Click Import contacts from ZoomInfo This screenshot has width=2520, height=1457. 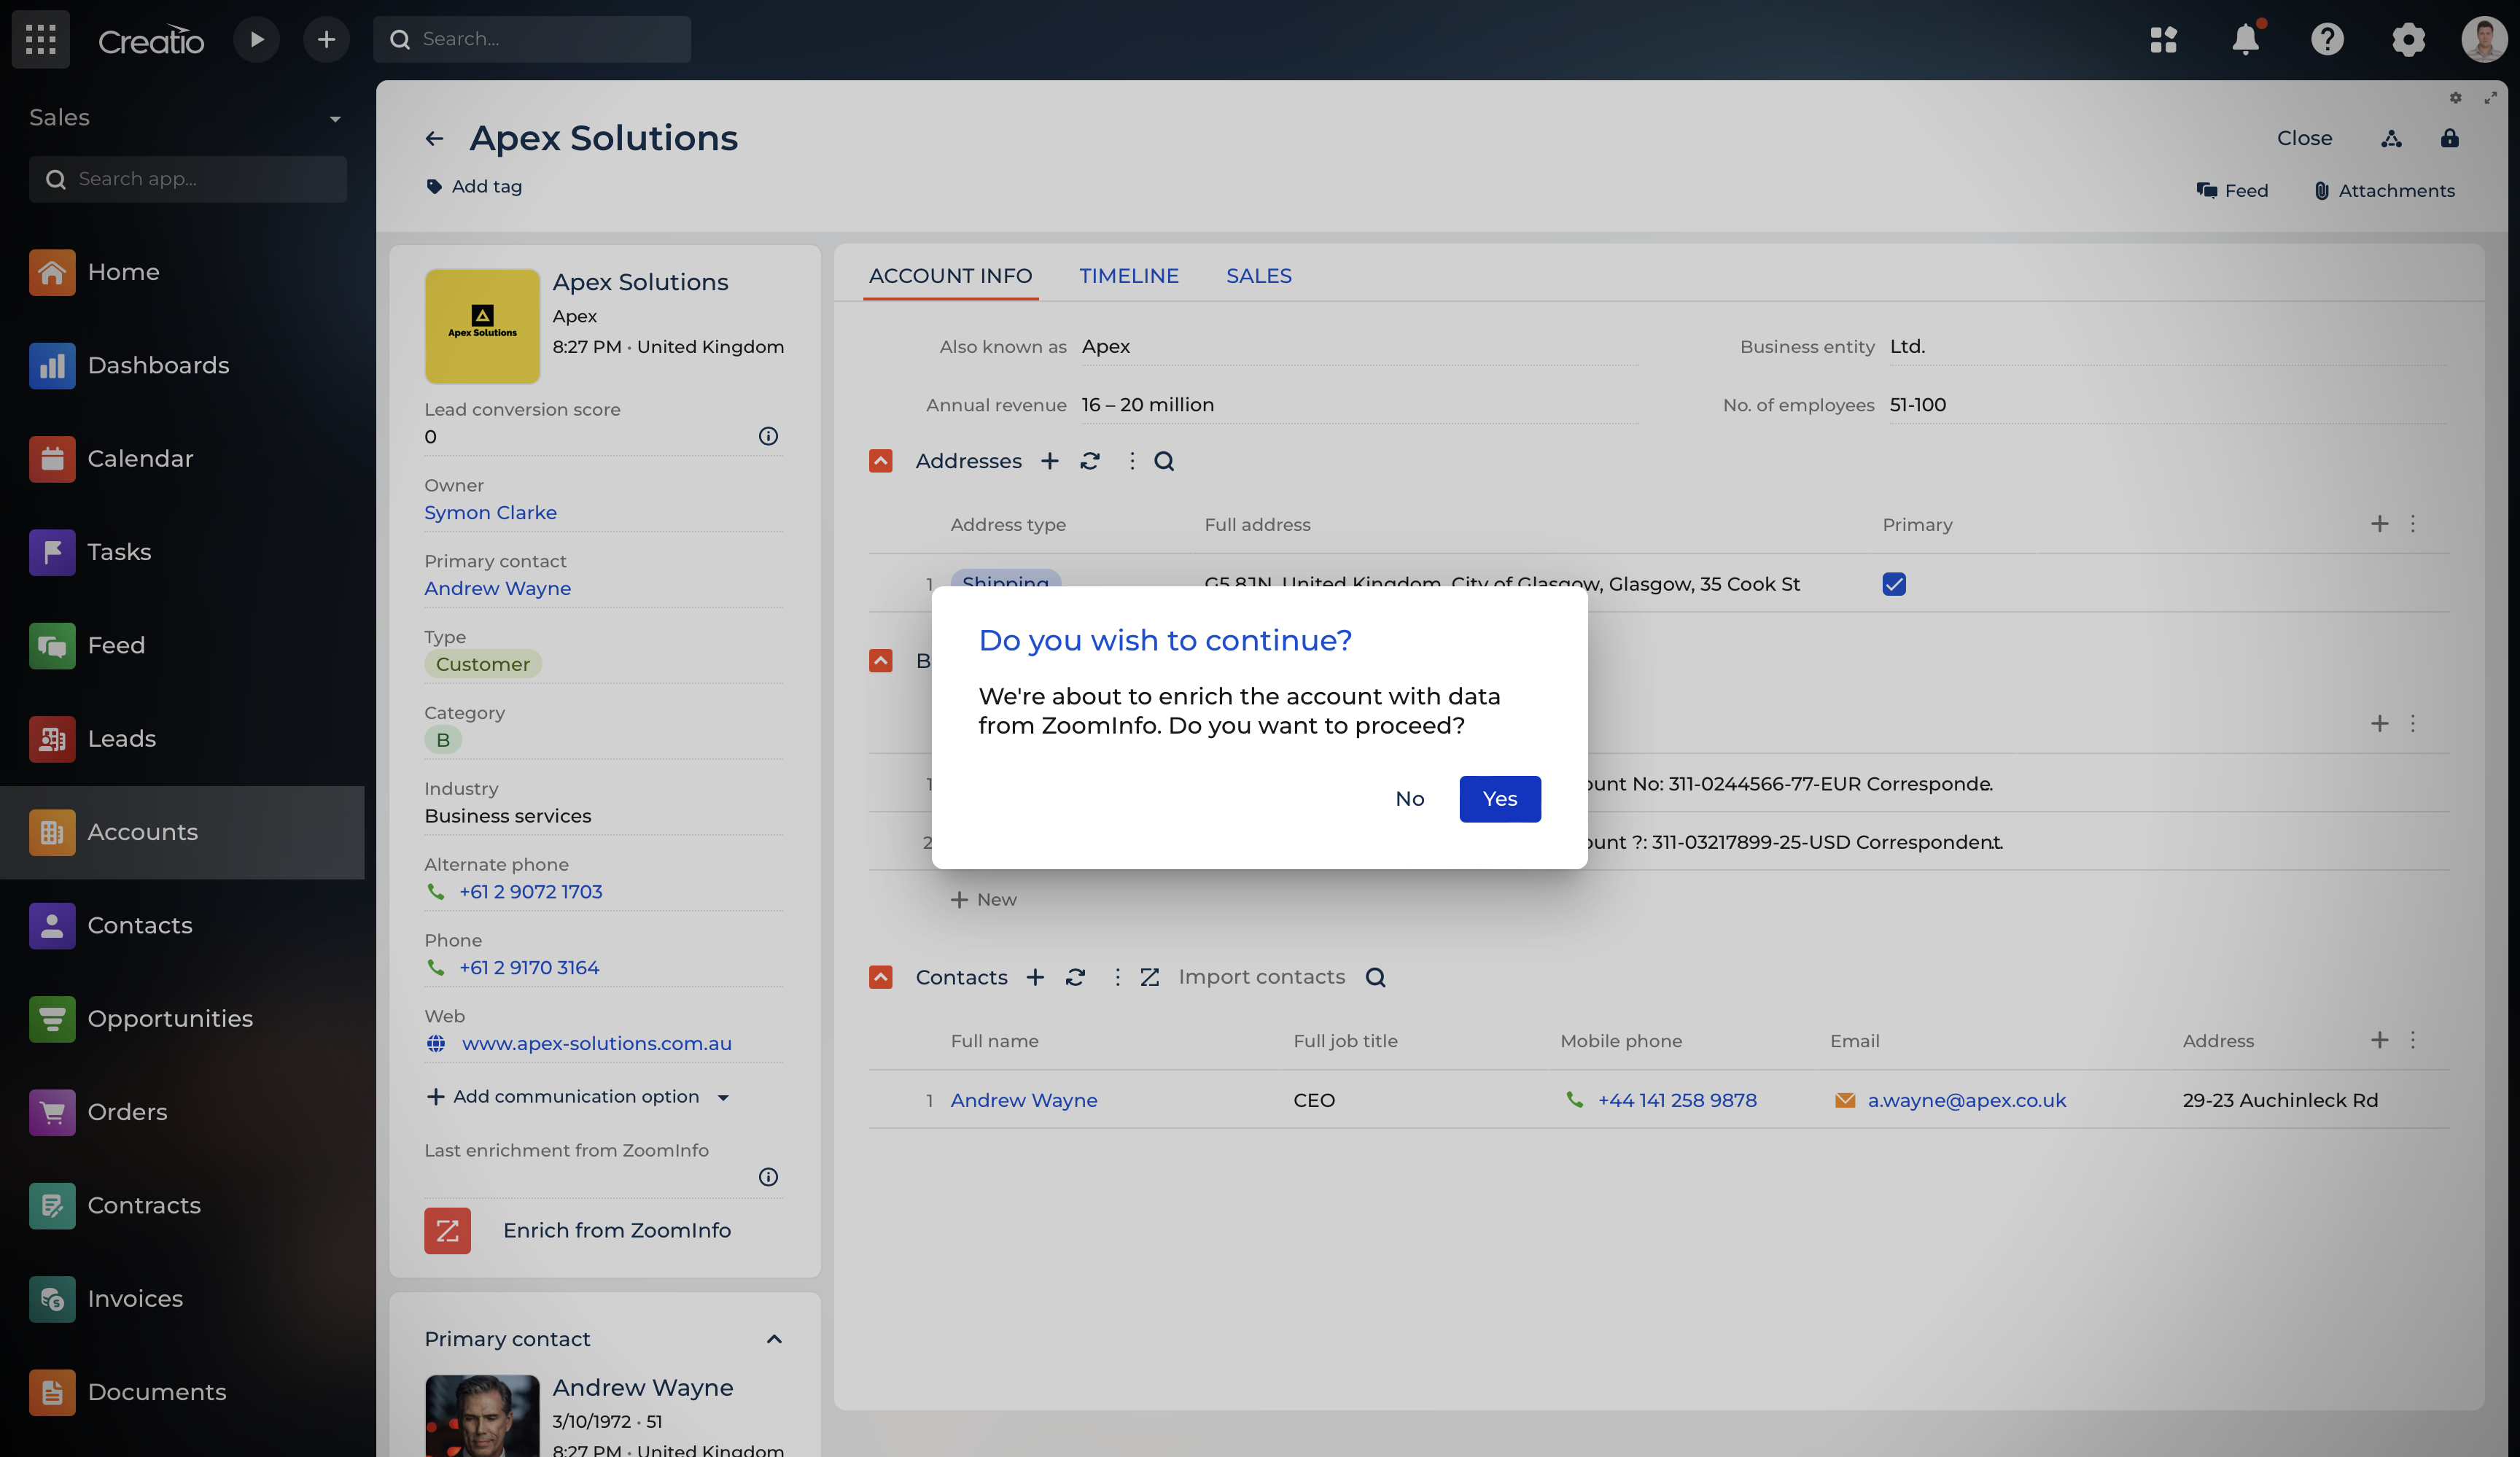click(1243, 976)
